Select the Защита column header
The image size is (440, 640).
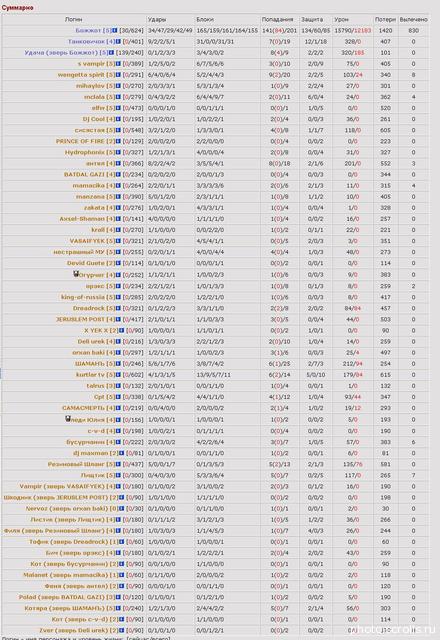[312, 20]
